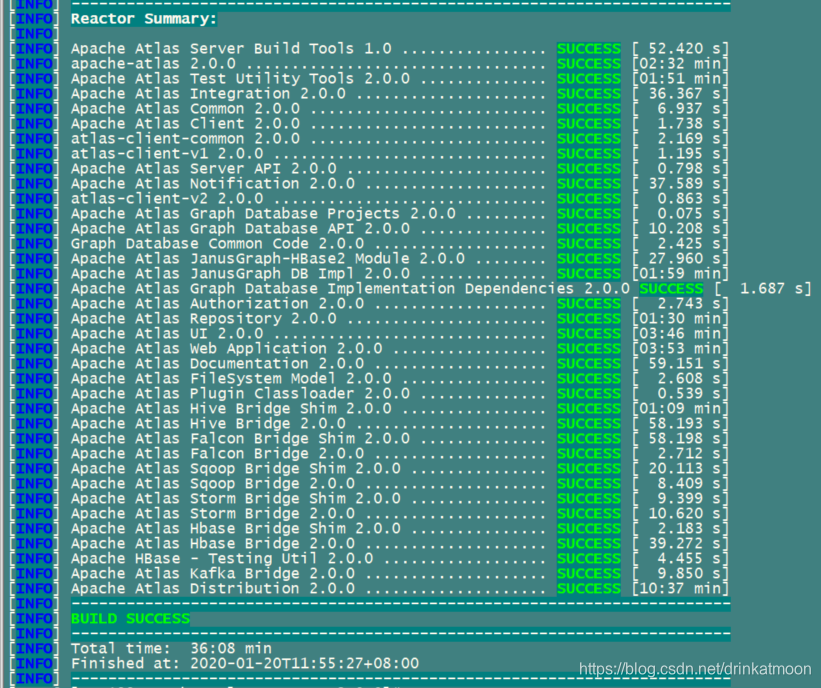Viewport: 821px width, 688px height.
Task: Click 'Apache Atlas UI 2.0.0' line
Action: [x=167, y=334]
